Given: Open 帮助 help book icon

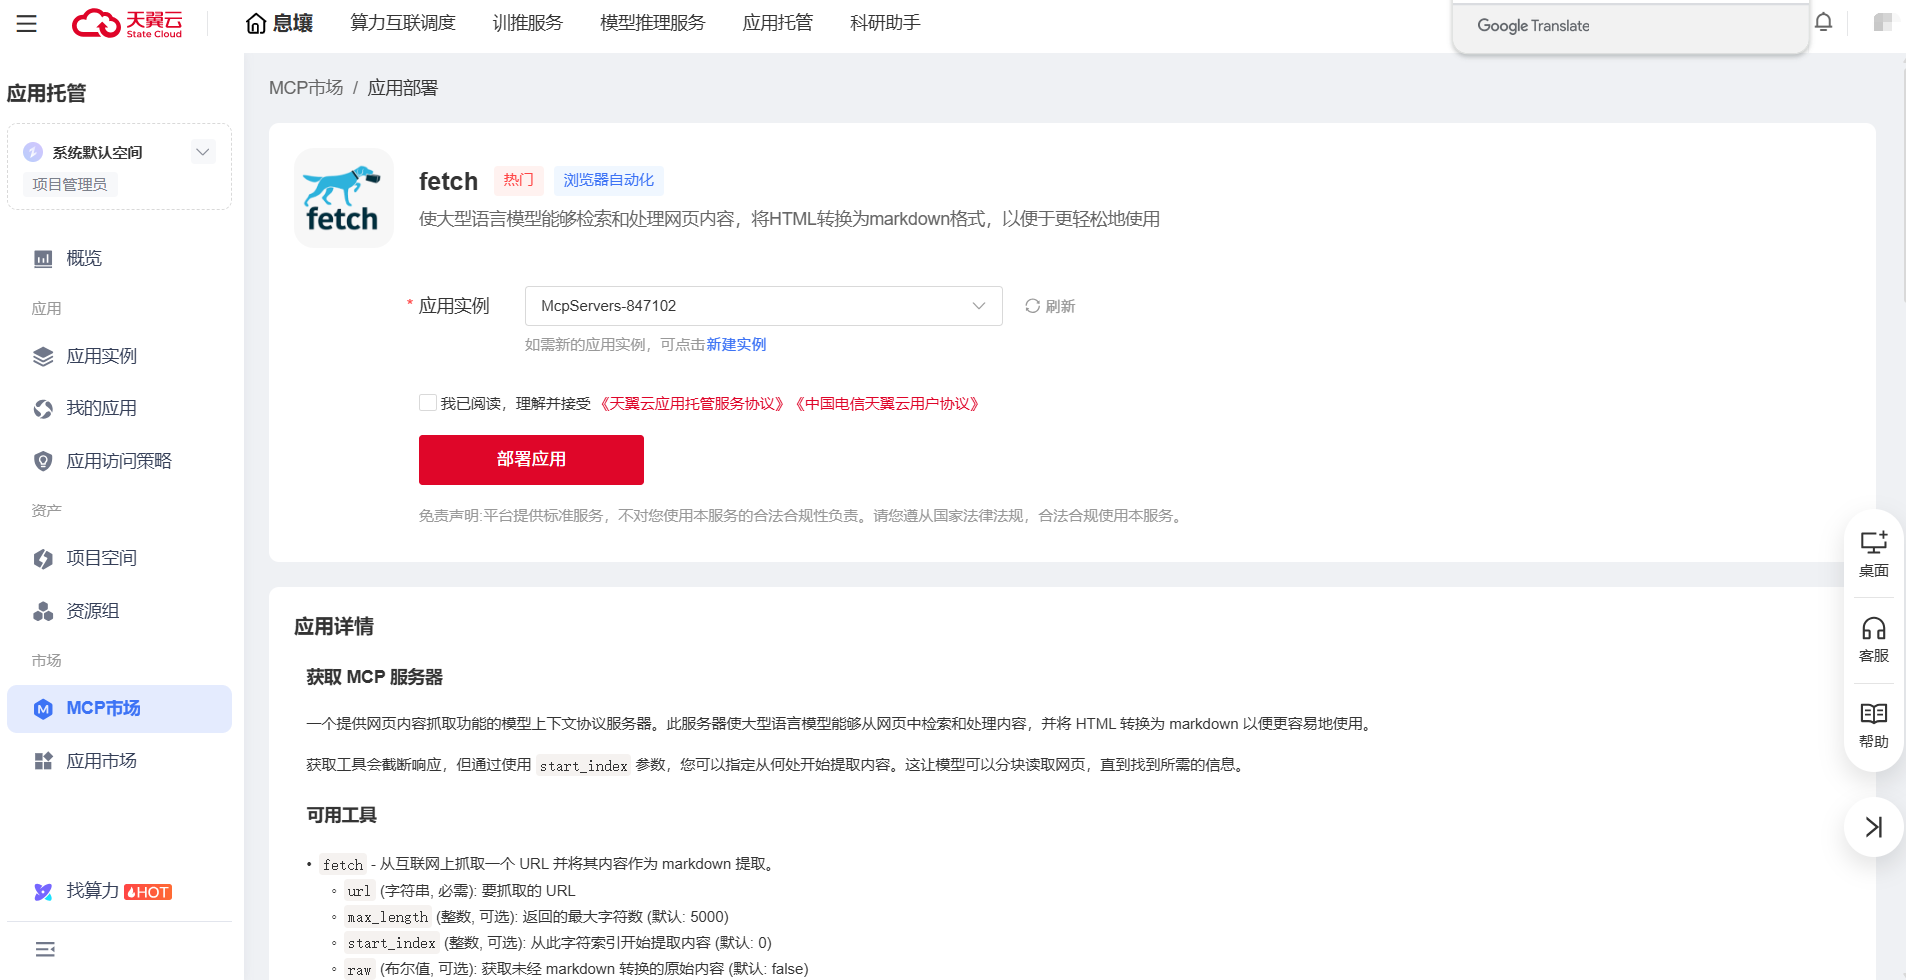Looking at the screenshot, I should point(1874,726).
